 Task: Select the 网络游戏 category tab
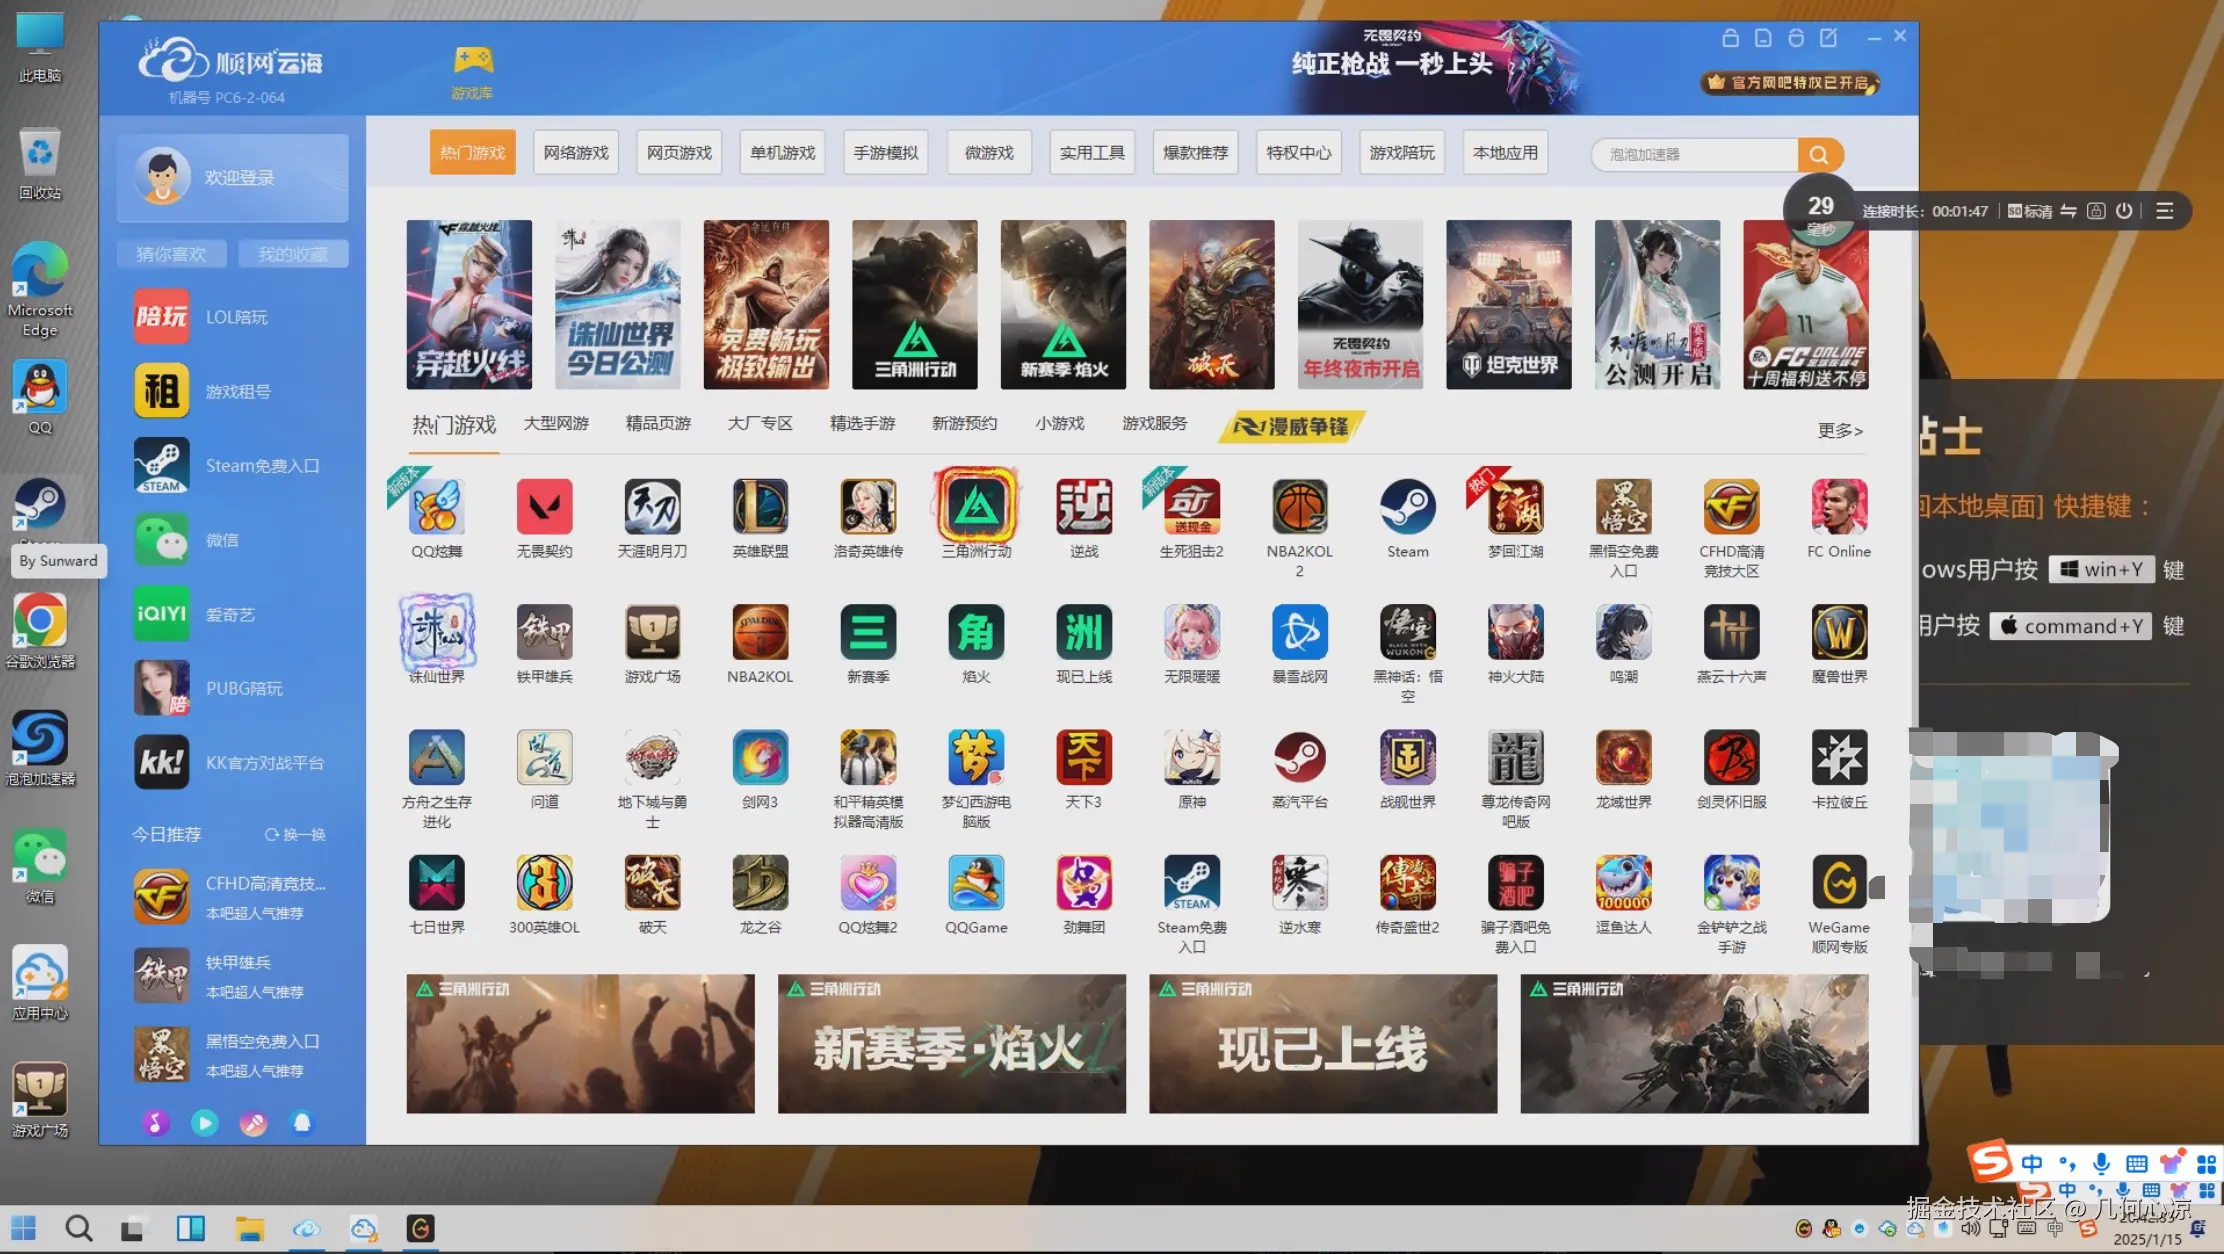[x=575, y=153]
